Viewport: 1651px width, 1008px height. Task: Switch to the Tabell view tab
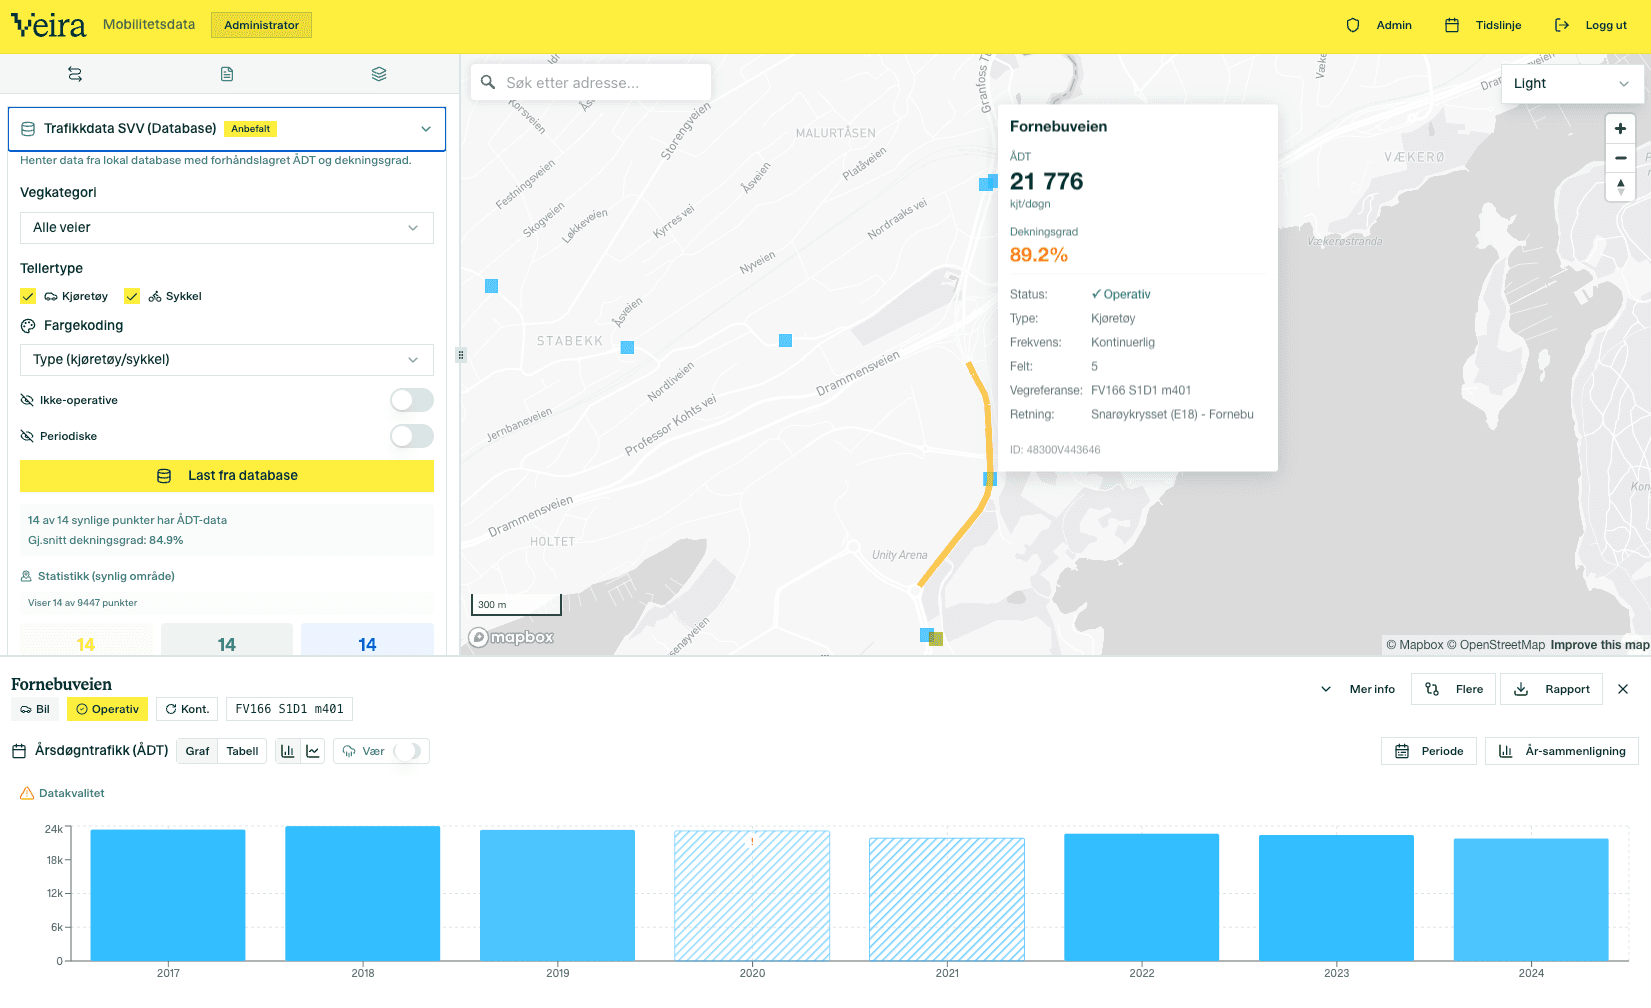(242, 751)
